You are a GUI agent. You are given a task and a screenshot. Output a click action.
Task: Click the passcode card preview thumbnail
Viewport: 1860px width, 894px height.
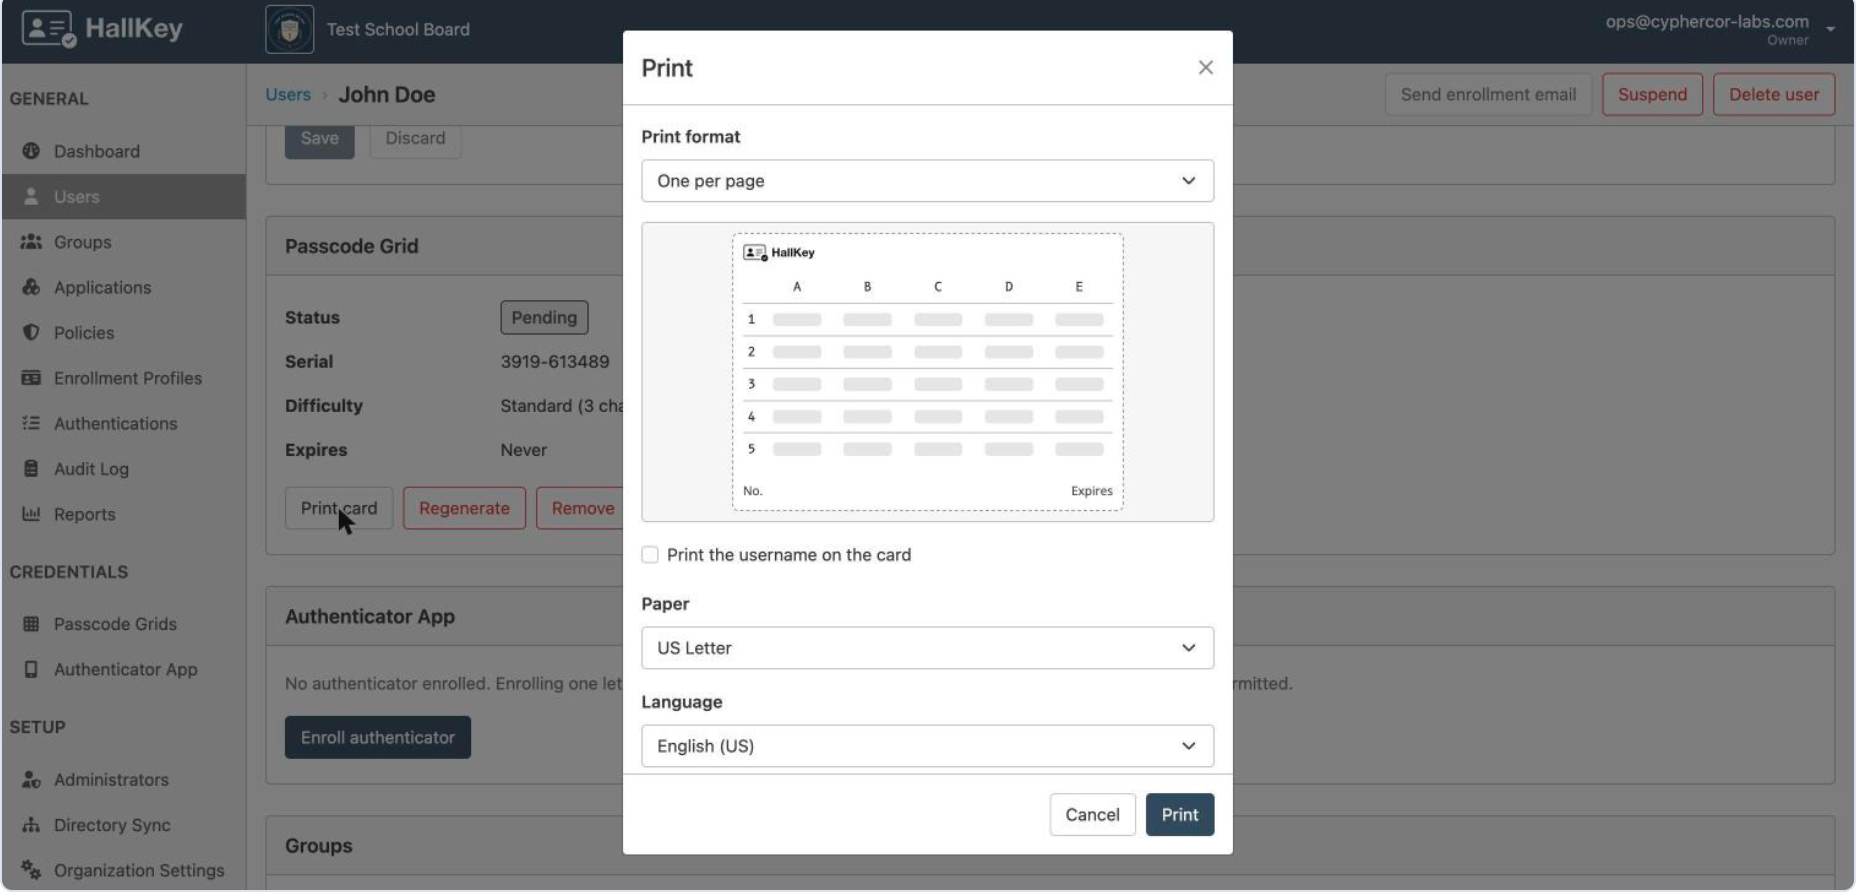coord(928,372)
